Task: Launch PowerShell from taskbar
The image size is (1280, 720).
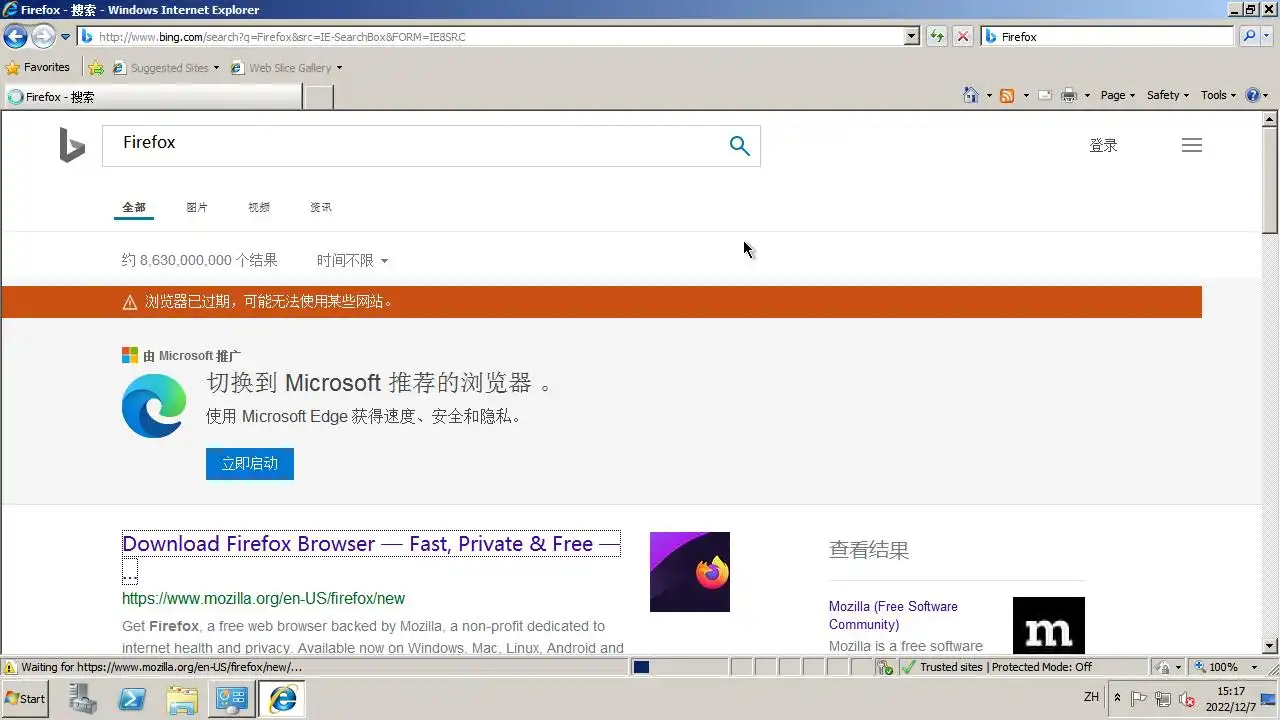Action: point(132,699)
